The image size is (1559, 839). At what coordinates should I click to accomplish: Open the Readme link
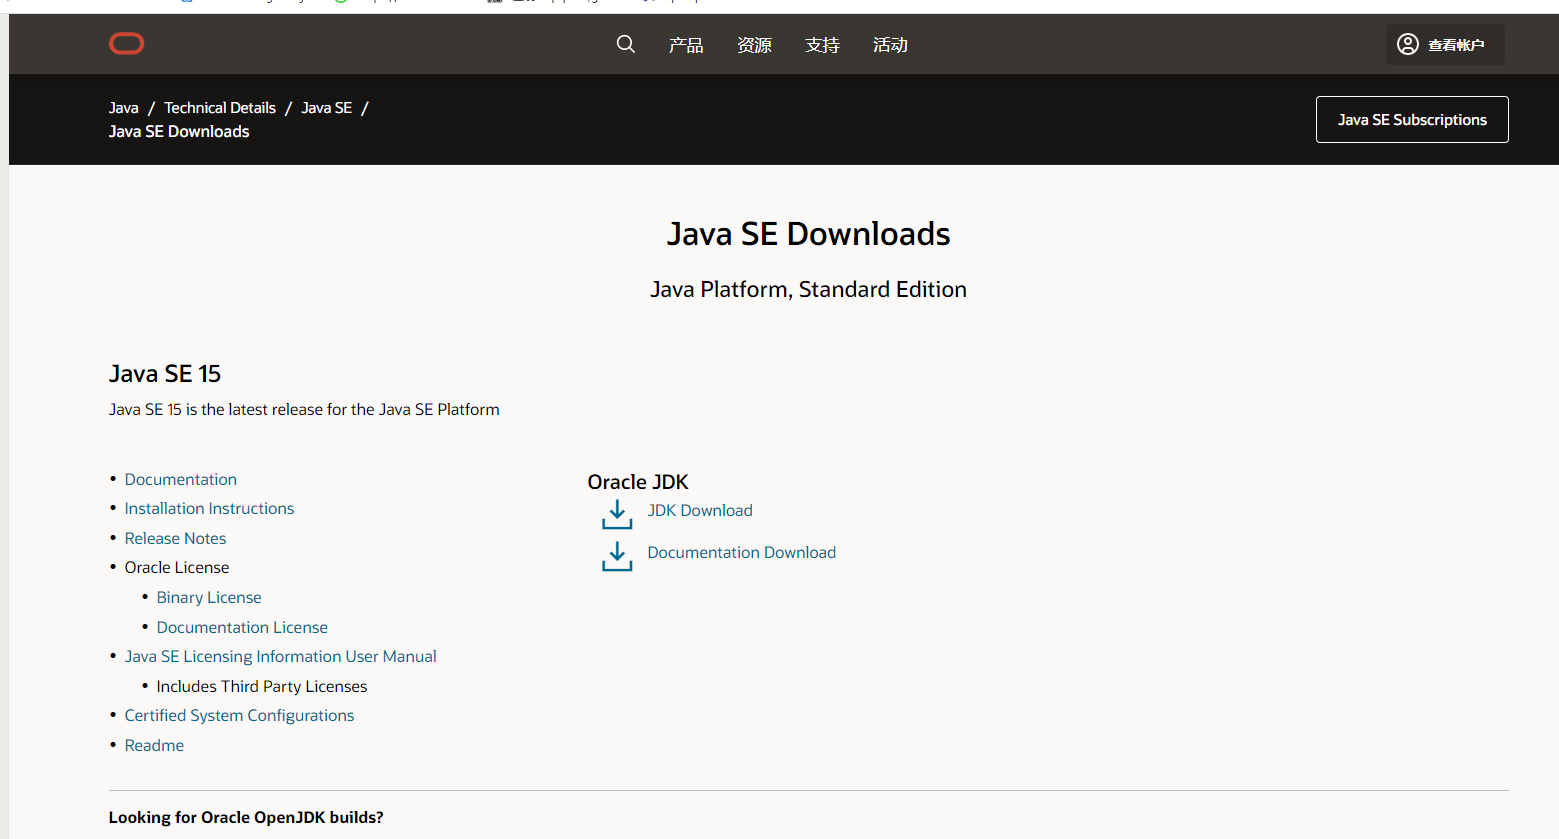click(x=154, y=746)
